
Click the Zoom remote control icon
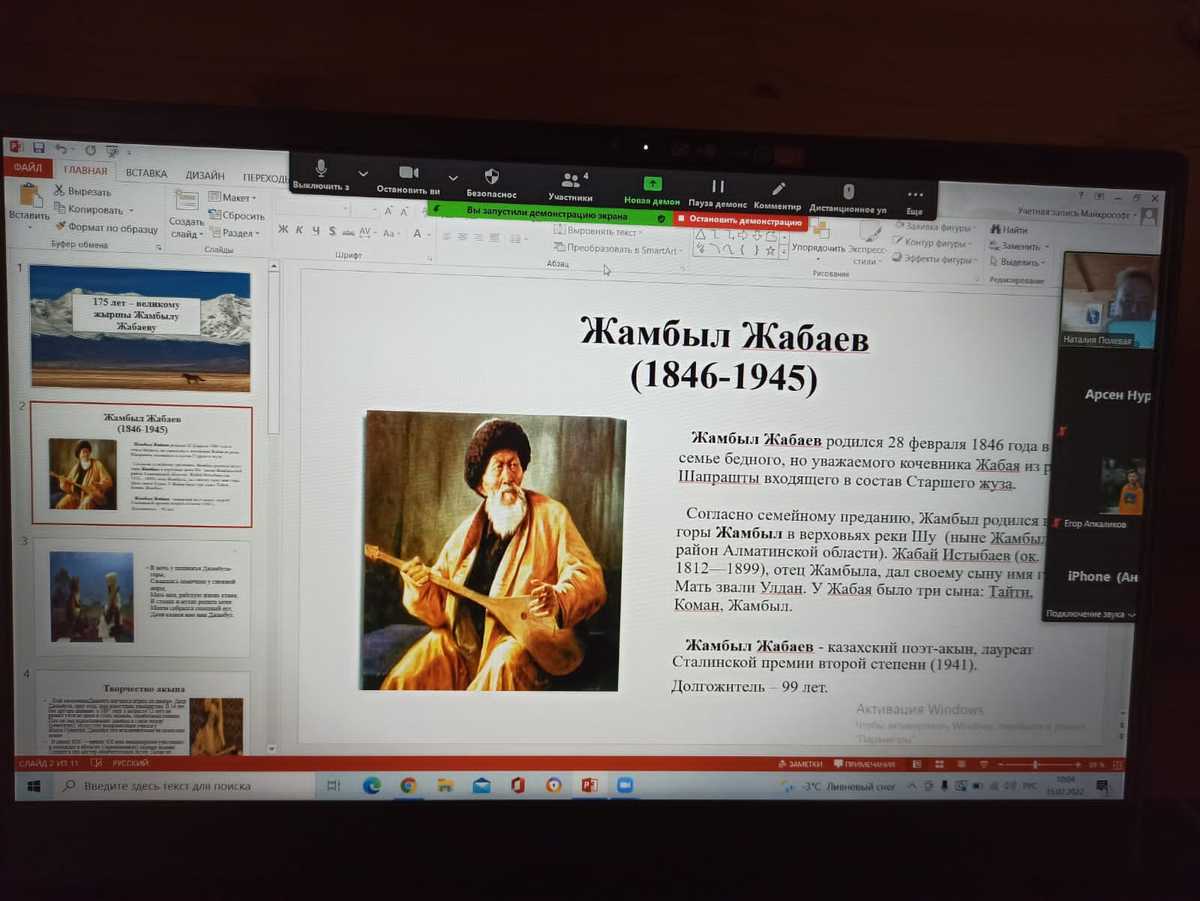point(848,192)
